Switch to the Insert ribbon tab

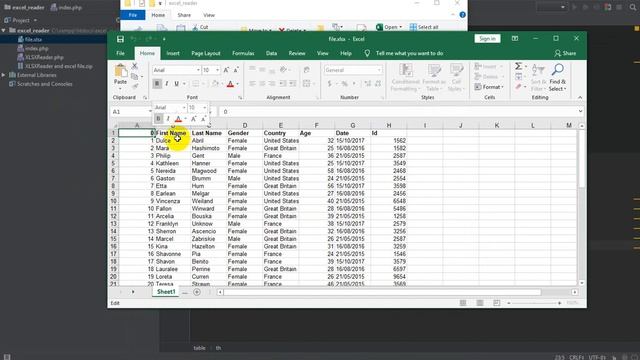click(173, 53)
